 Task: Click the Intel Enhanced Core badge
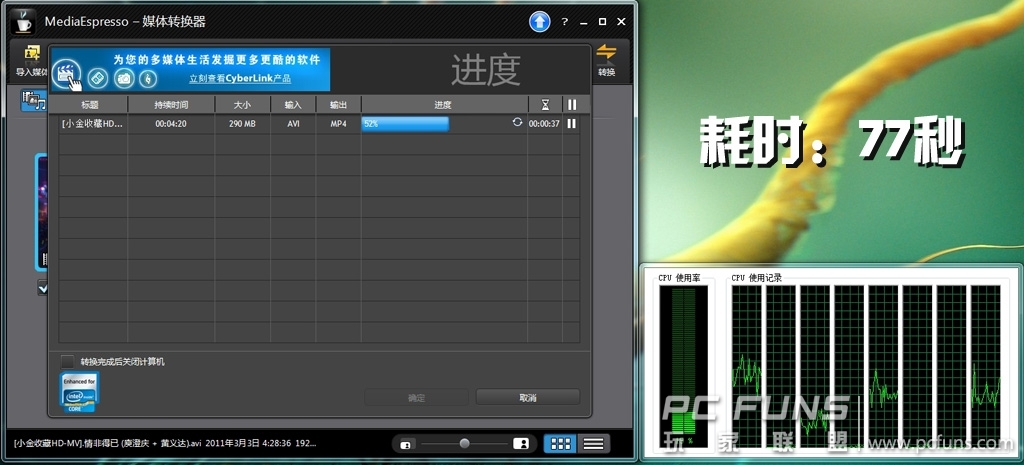coord(80,394)
